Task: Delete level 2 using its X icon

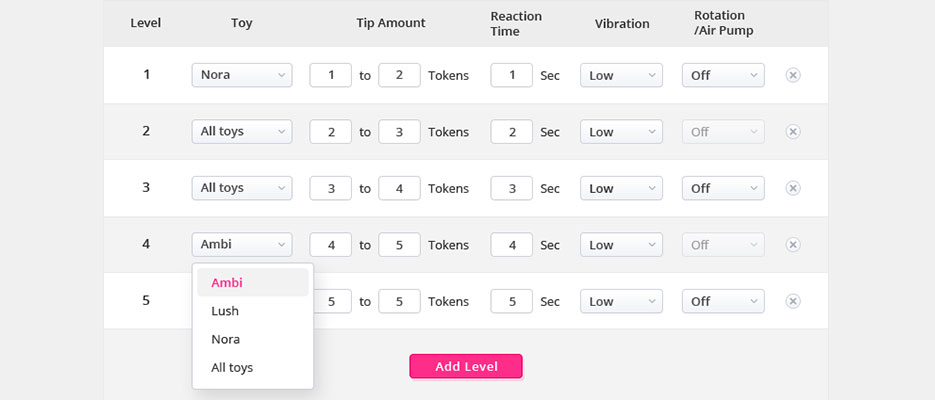Action: pyautogui.click(x=793, y=132)
